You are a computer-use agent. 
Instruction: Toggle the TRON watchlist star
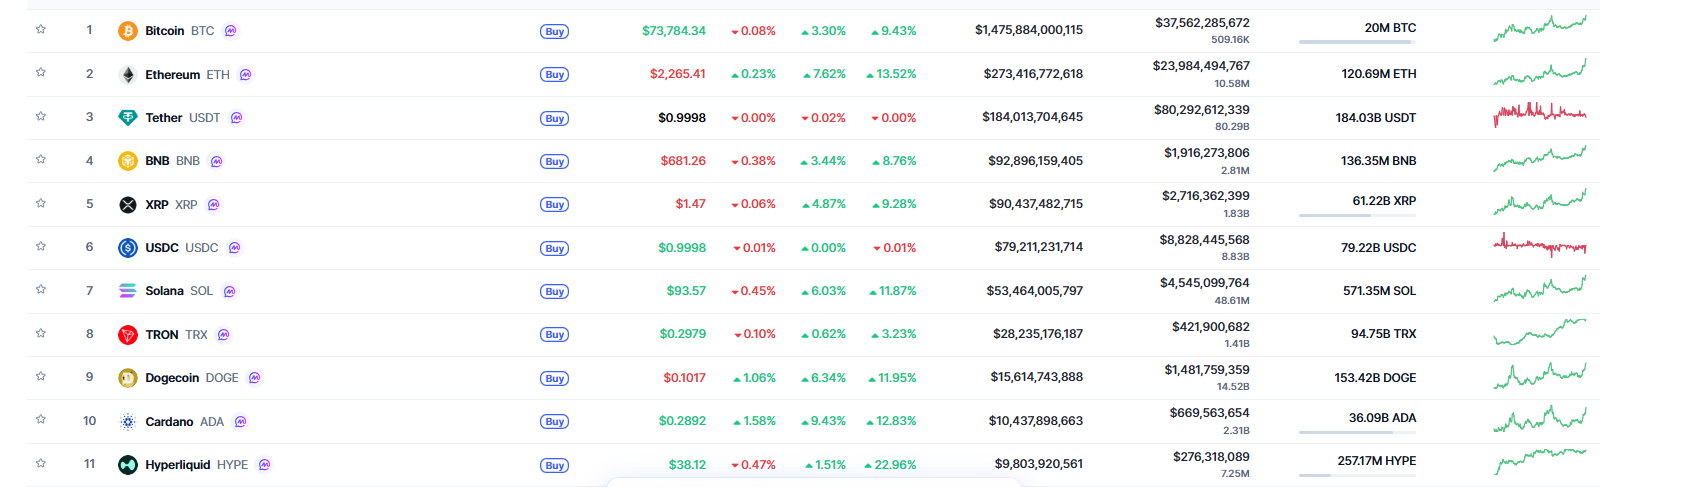(x=41, y=333)
